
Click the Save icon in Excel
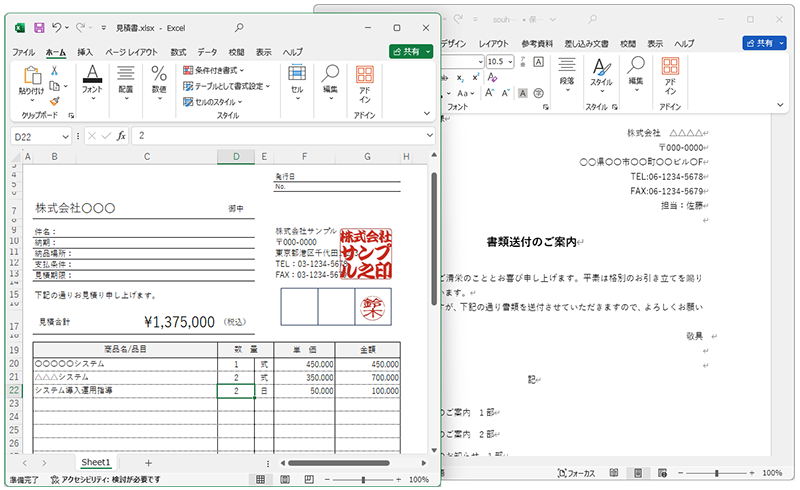(x=38, y=27)
